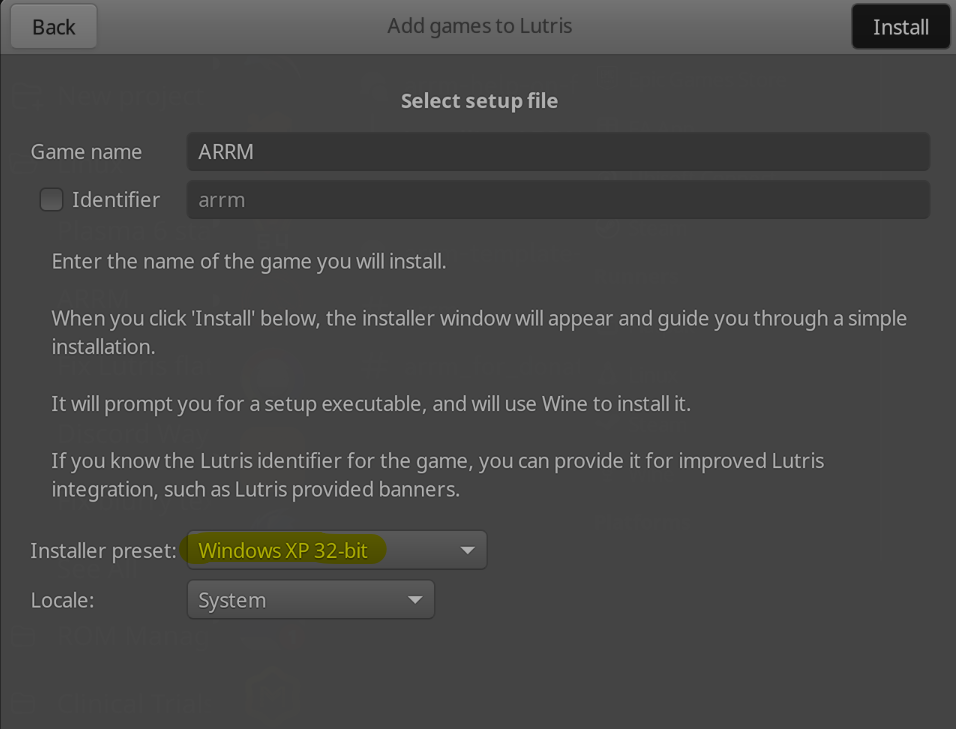Click the 'Add games to Lutris' title
The image size is (956, 729).
click(479, 26)
